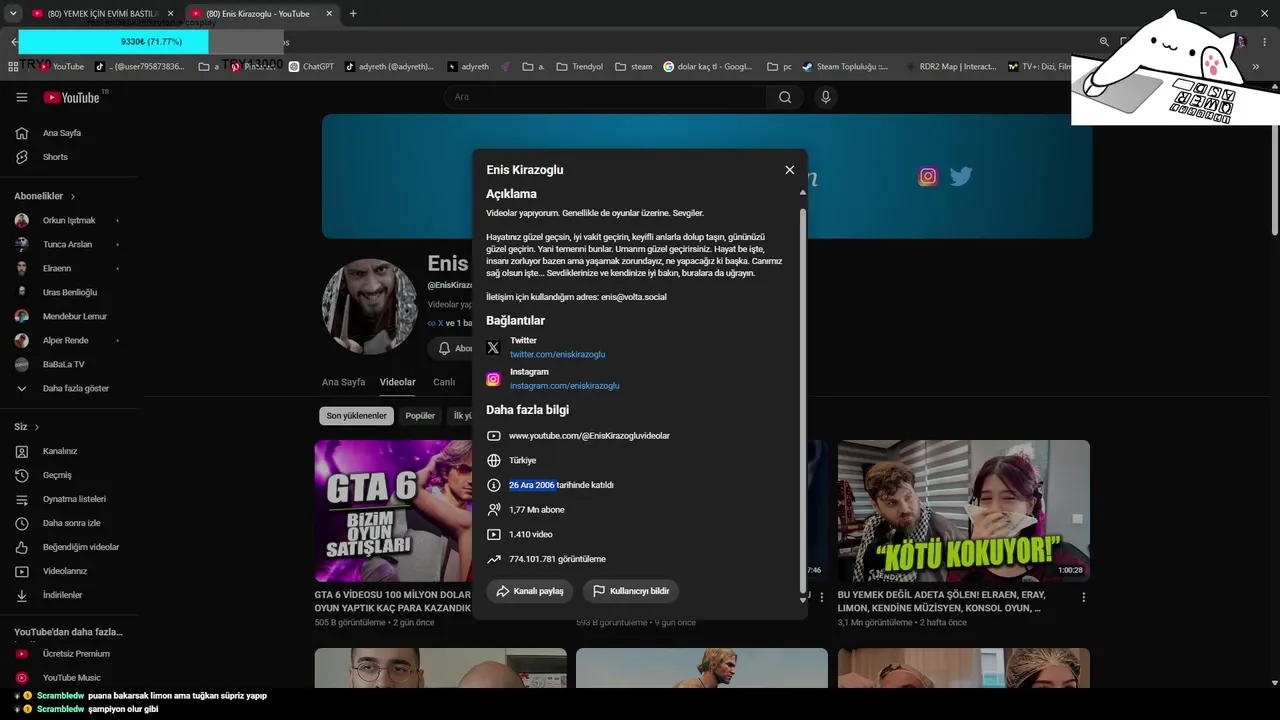Open İndirilenler downloads

[62, 595]
